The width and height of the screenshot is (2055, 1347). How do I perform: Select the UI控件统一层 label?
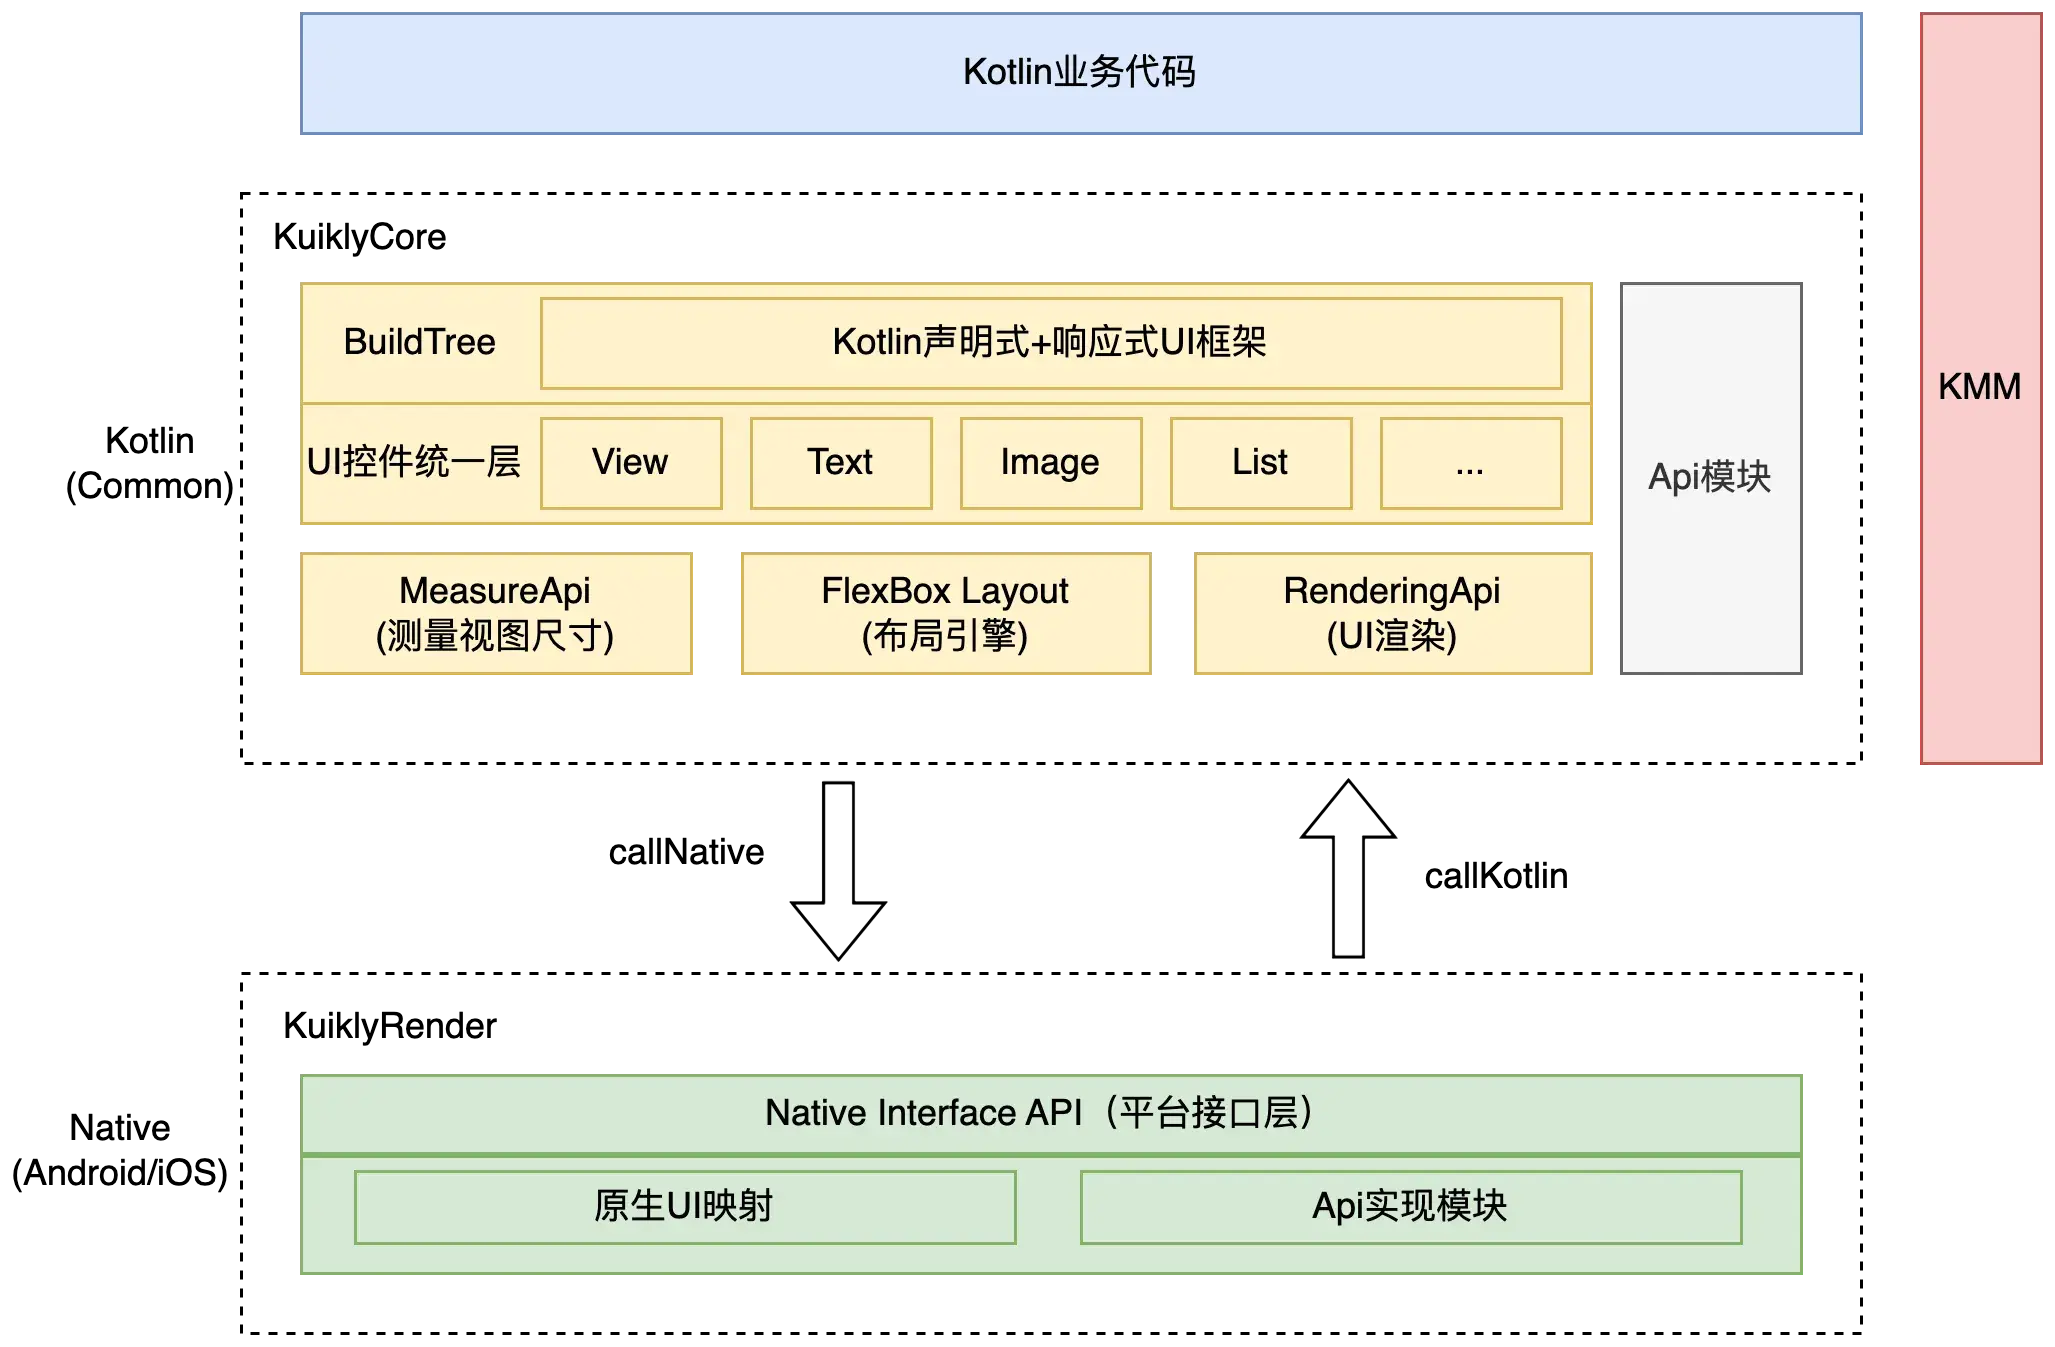pyautogui.click(x=413, y=462)
